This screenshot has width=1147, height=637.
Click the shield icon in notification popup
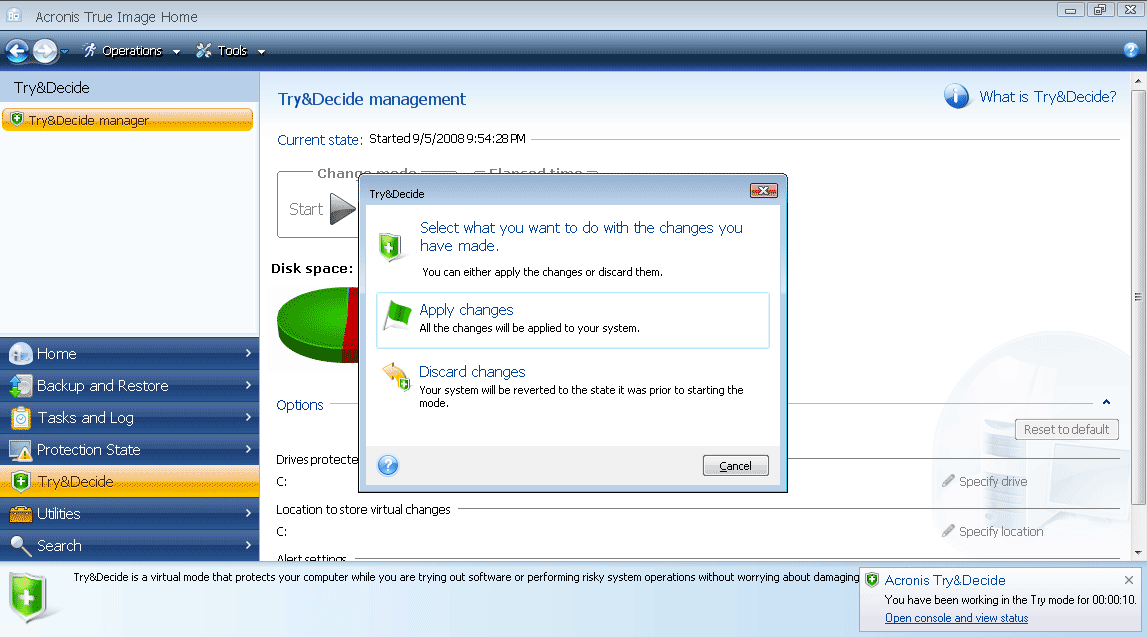coord(871,580)
